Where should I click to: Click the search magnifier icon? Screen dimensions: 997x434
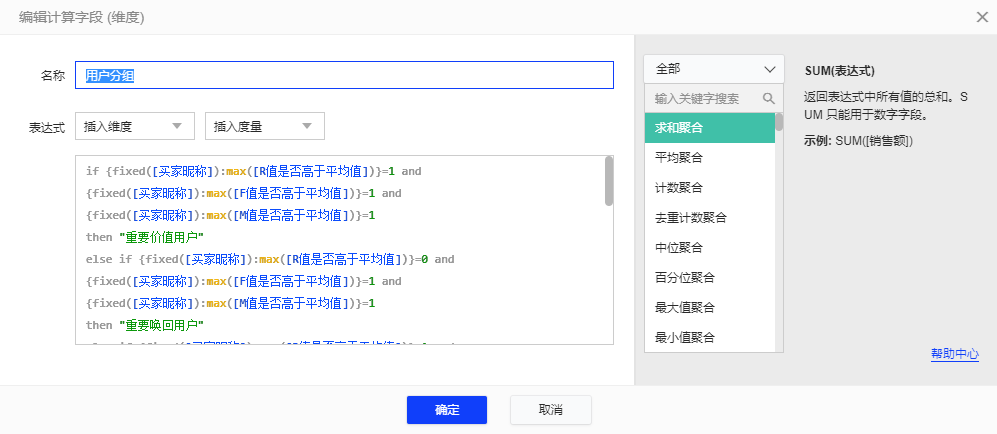769,99
